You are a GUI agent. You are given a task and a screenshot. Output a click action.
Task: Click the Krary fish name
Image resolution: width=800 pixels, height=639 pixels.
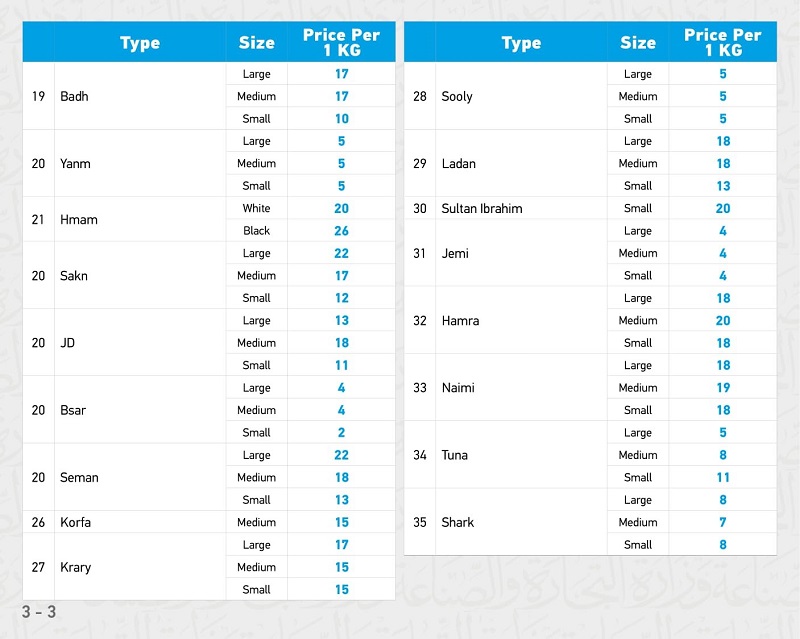click(75, 568)
